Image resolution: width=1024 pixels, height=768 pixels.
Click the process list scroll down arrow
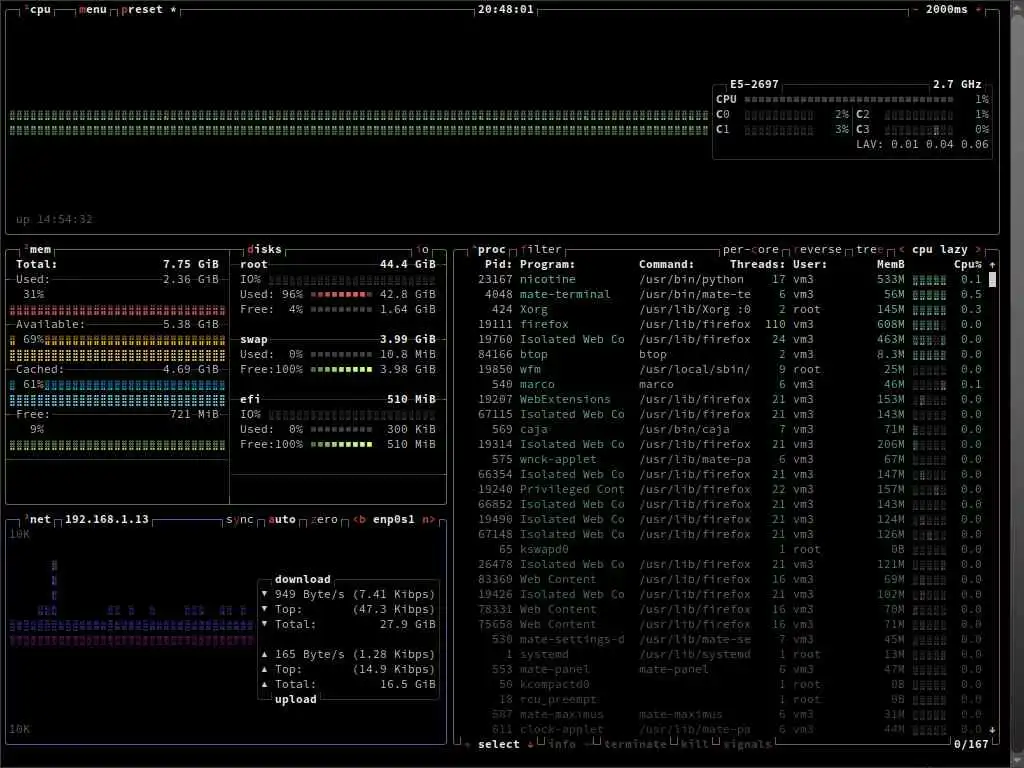(x=993, y=729)
